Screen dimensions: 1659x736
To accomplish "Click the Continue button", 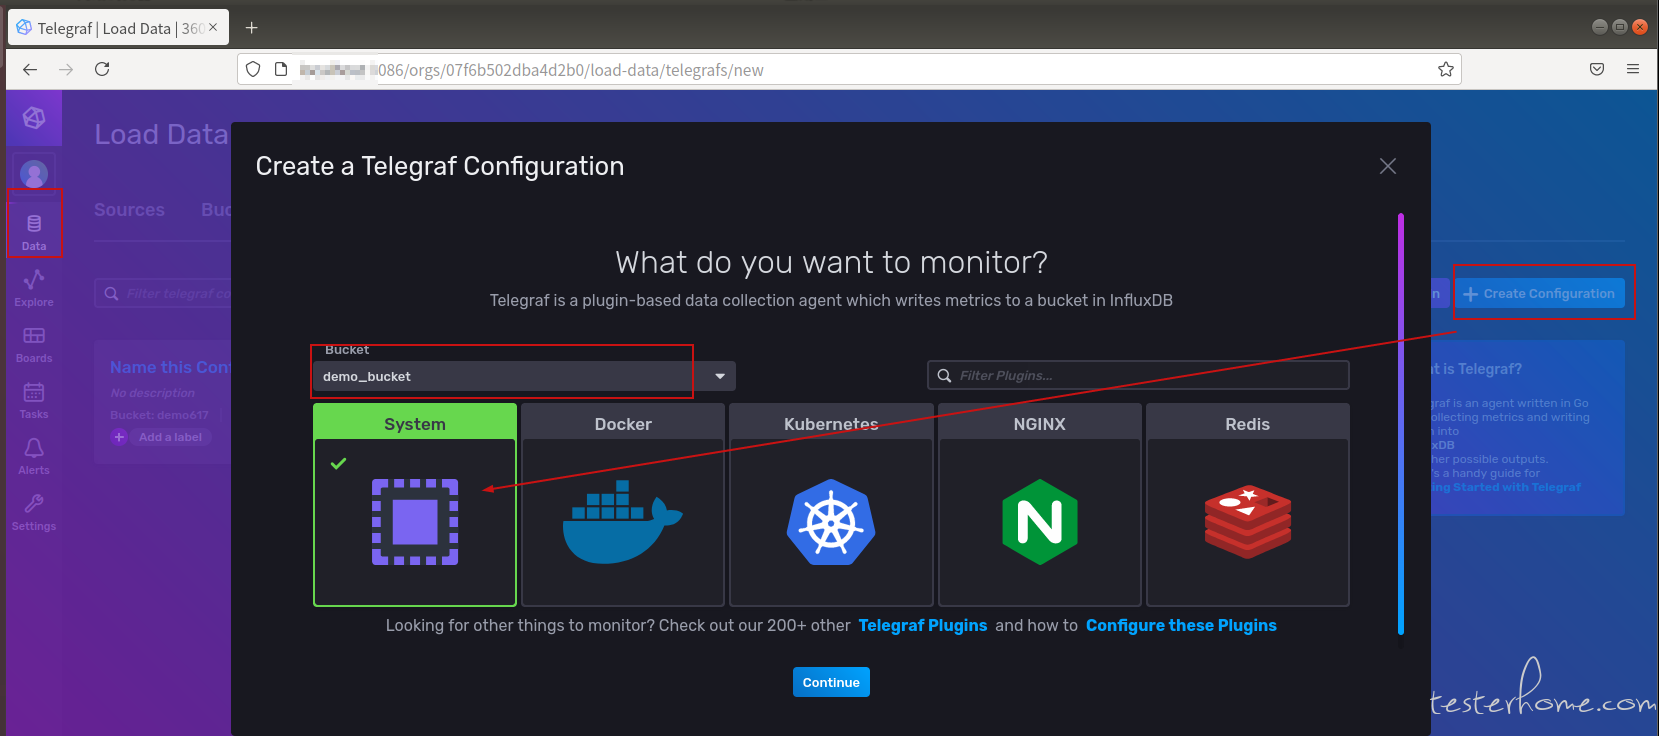I will pos(831,682).
